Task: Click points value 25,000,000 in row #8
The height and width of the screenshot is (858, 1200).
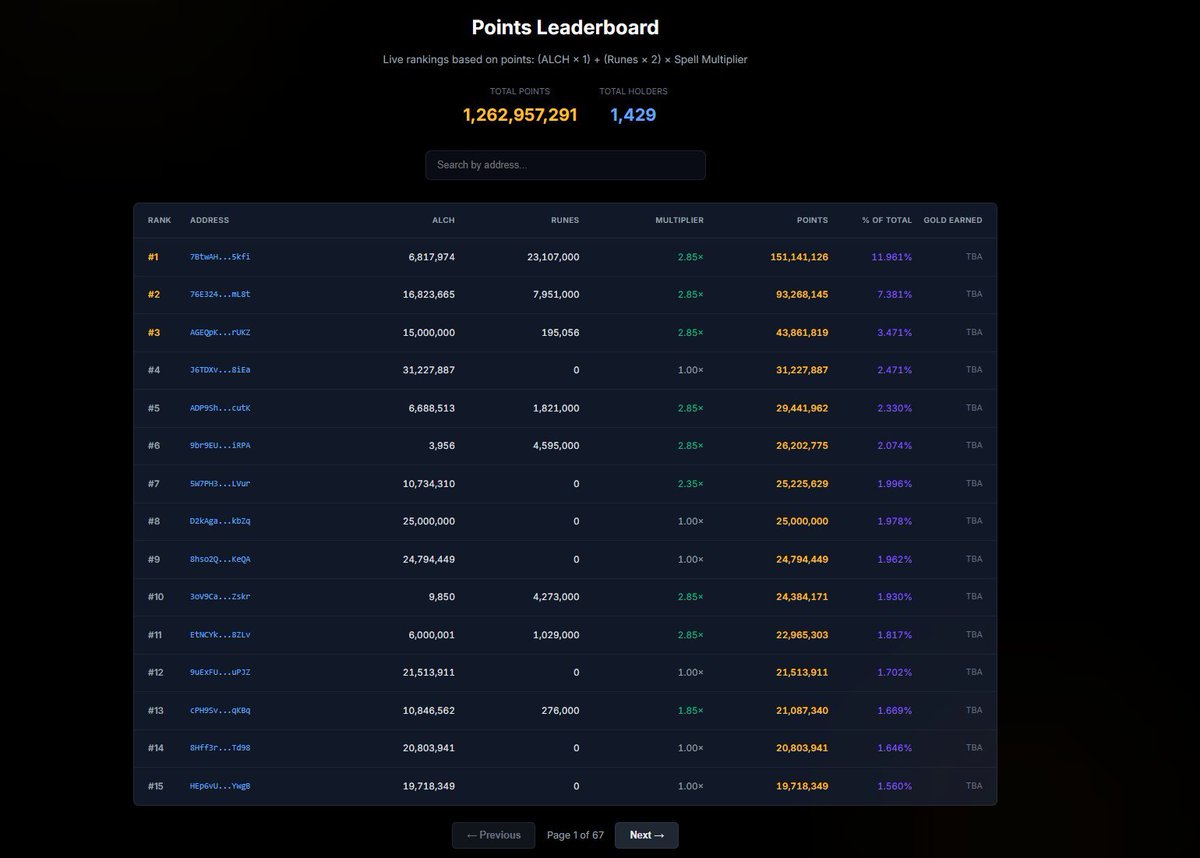Action: [801, 521]
